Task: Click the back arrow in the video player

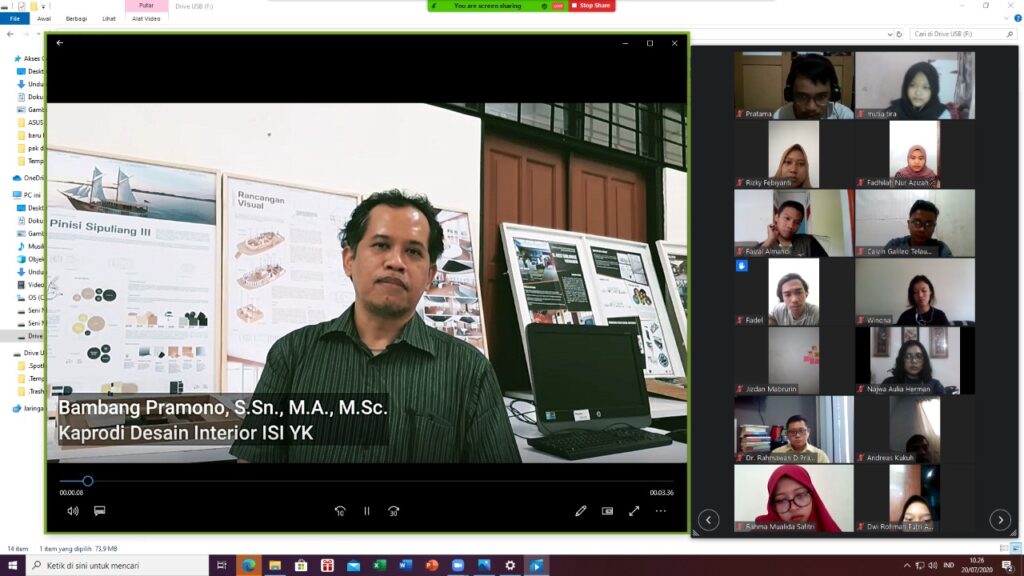Action: point(59,43)
